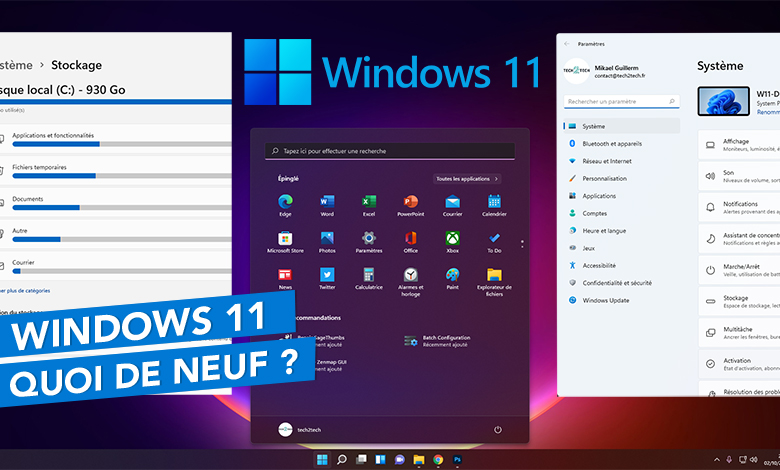The height and width of the screenshot is (470, 780).
Task: Select Système in Settings sidebar
Action: pos(622,126)
